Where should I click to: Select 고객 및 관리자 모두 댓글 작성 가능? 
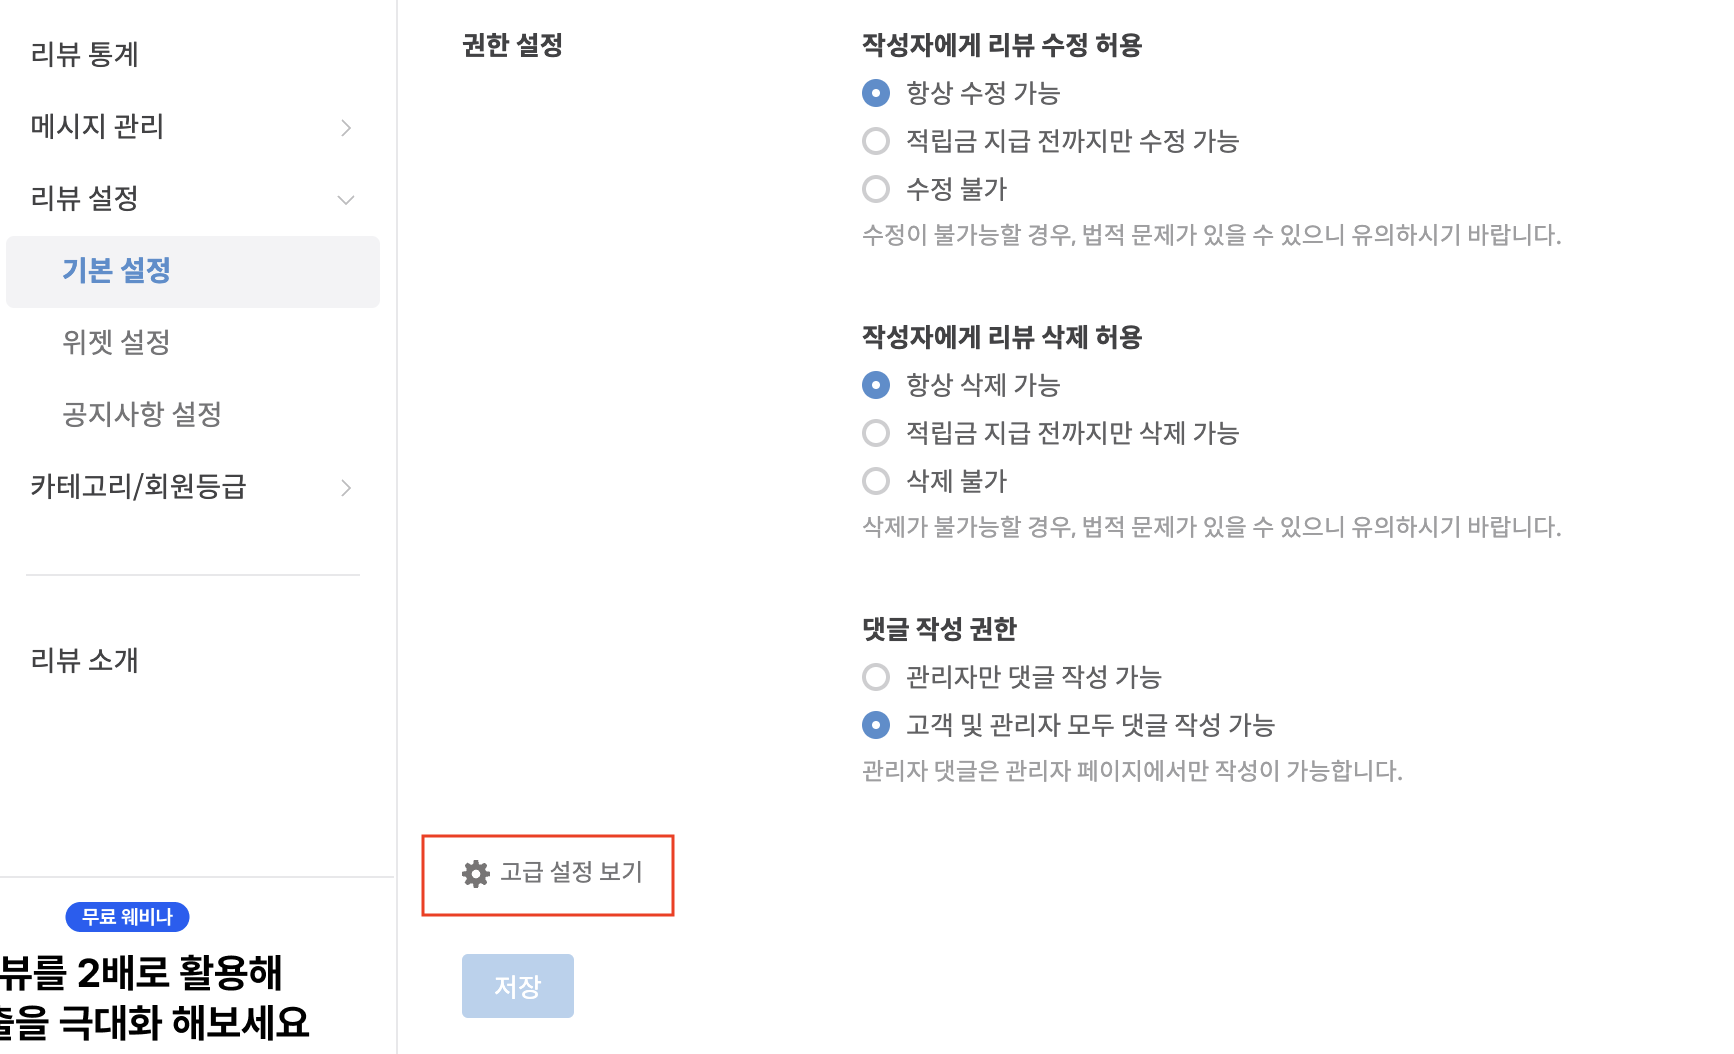(876, 725)
